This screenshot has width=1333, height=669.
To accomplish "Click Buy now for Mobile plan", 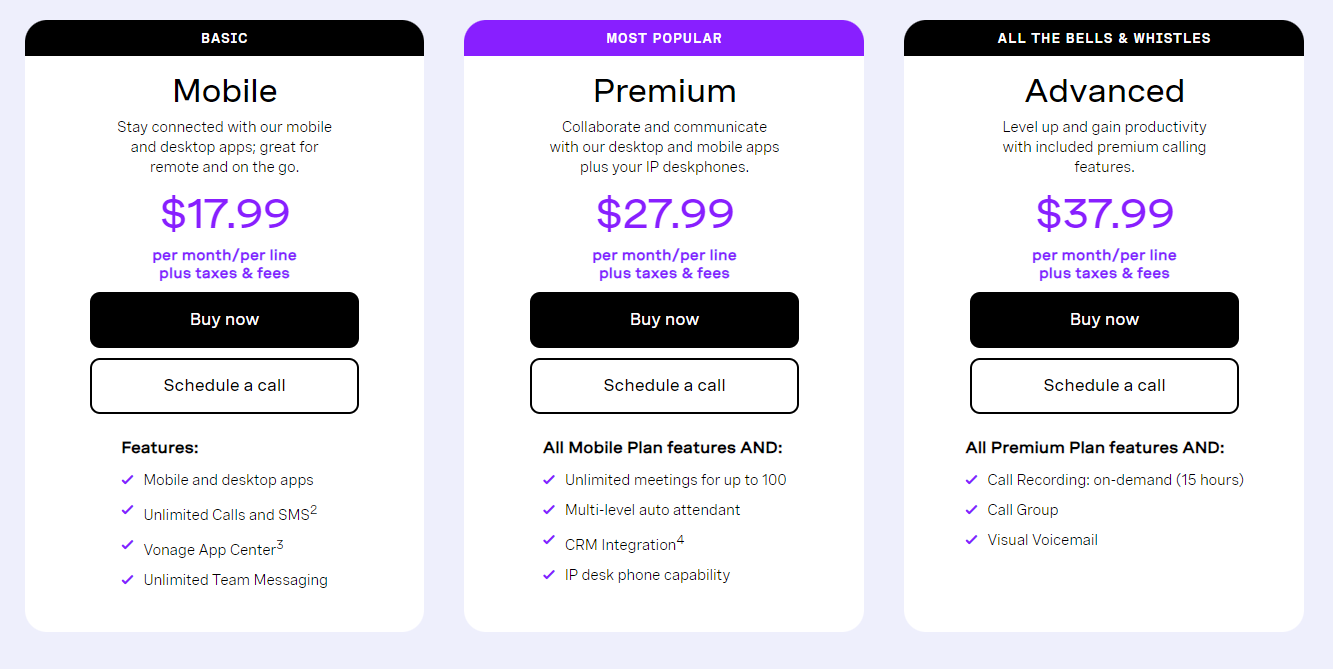I will [224, 320].
